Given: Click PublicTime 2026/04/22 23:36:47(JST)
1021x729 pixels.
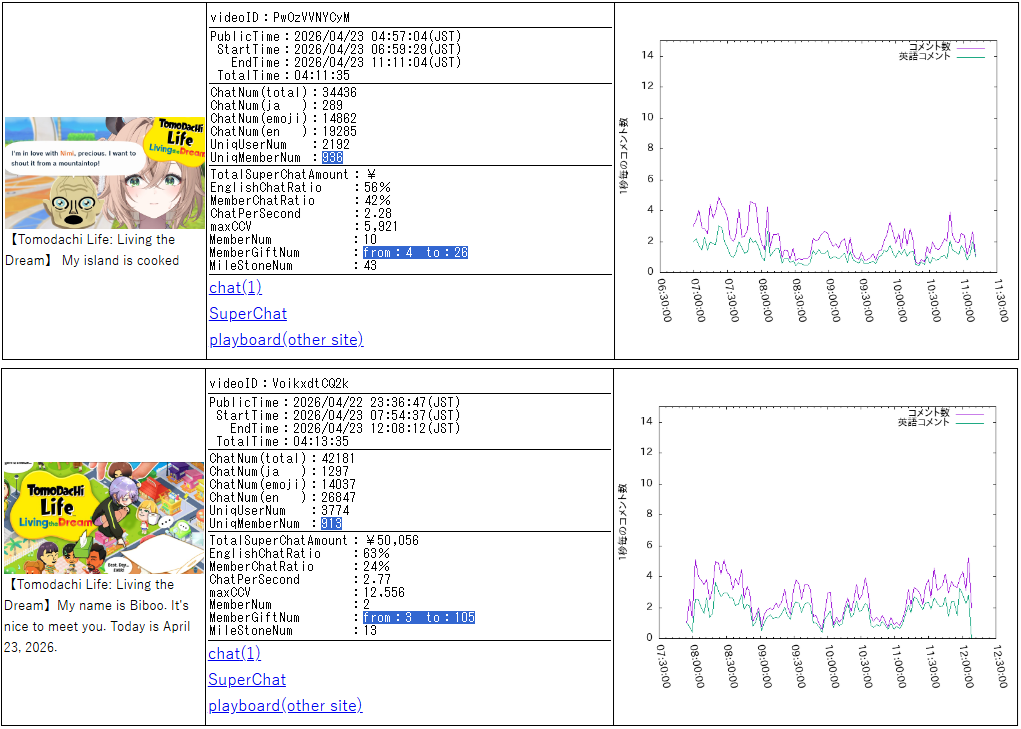Looking at the screenshot, I should pyautogui.click(x=376, y=402).
